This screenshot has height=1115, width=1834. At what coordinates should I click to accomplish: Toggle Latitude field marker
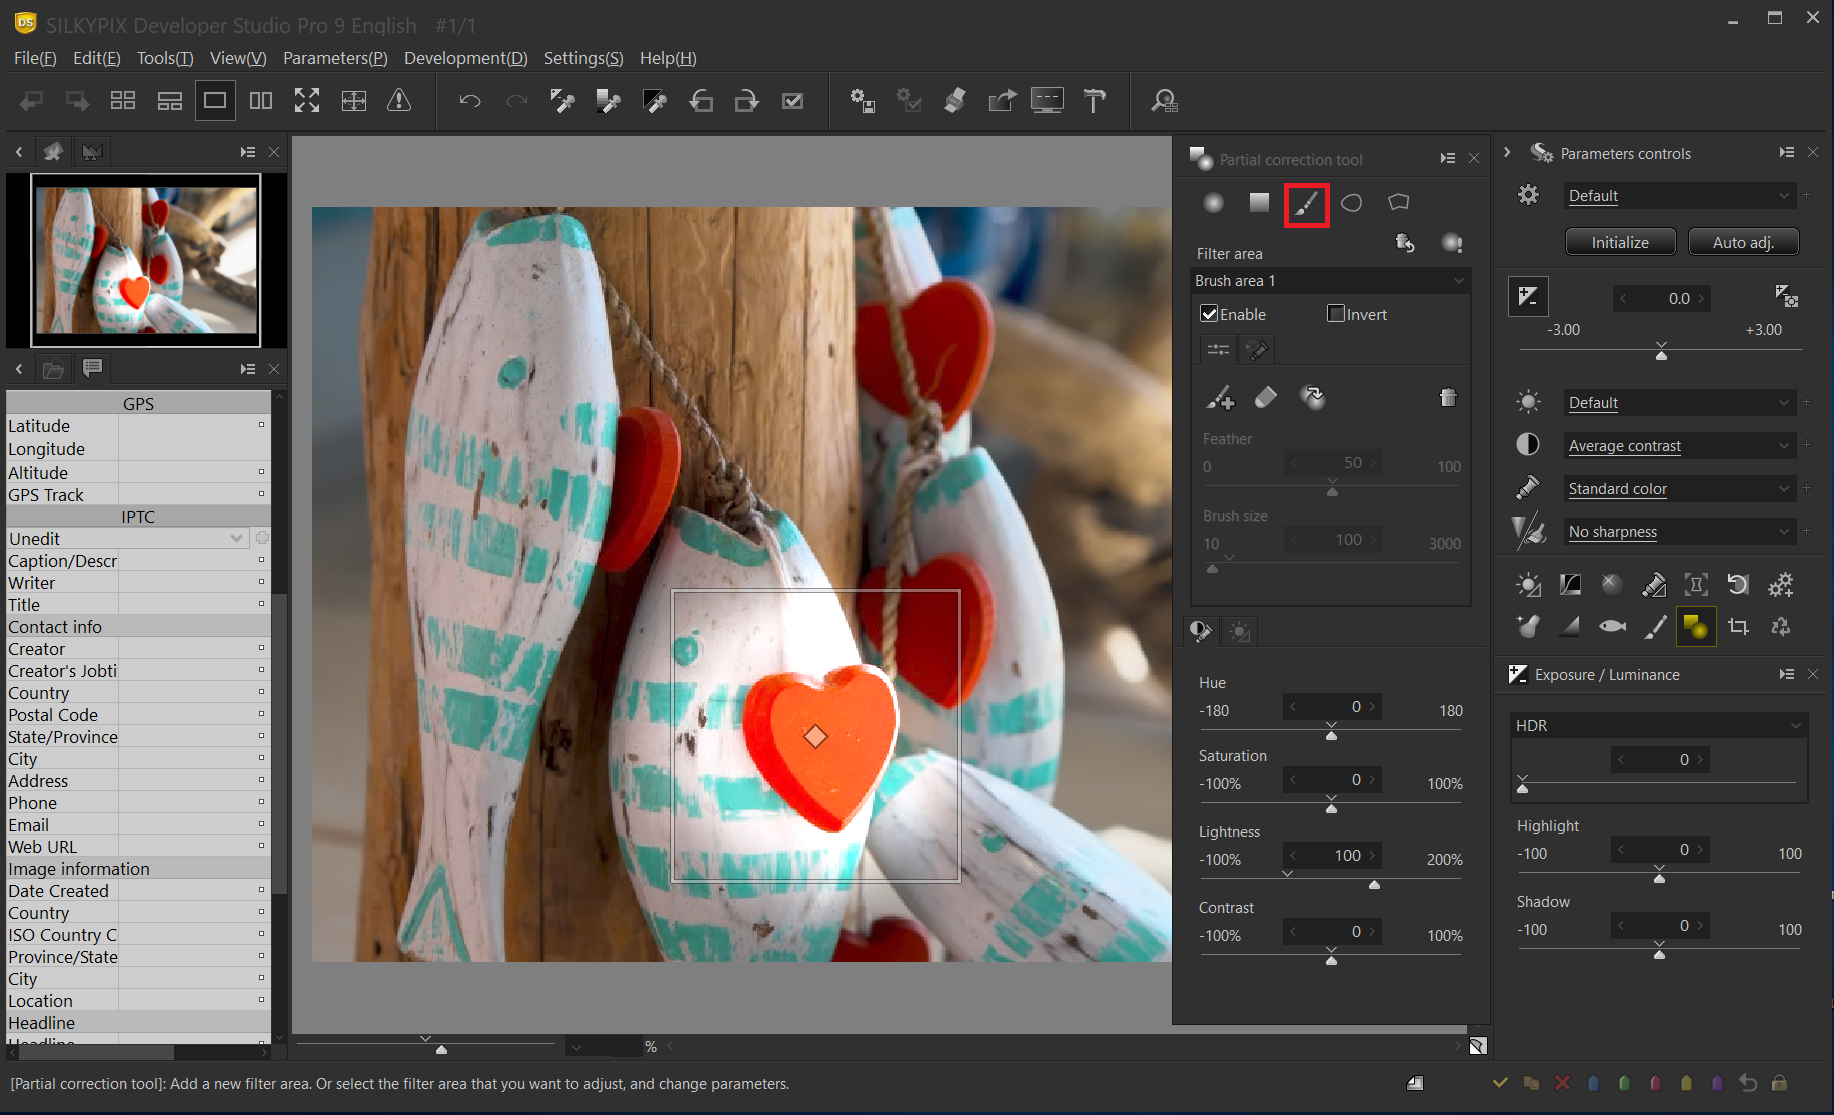(262, 425)
